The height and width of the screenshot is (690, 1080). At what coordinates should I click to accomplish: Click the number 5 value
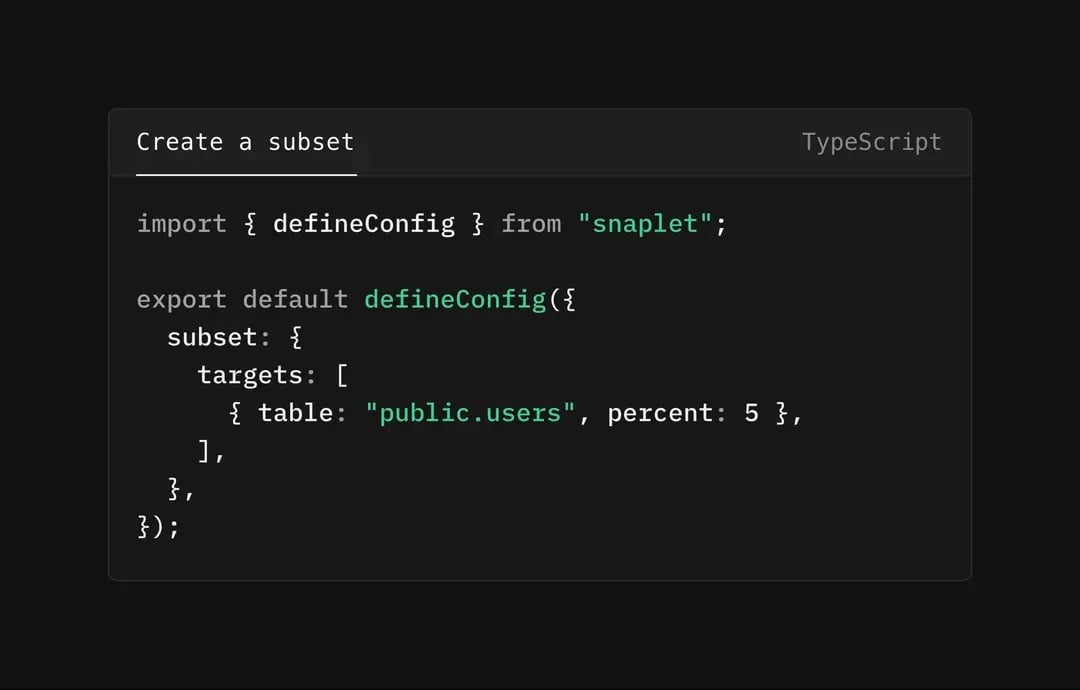tap(751, 413)
